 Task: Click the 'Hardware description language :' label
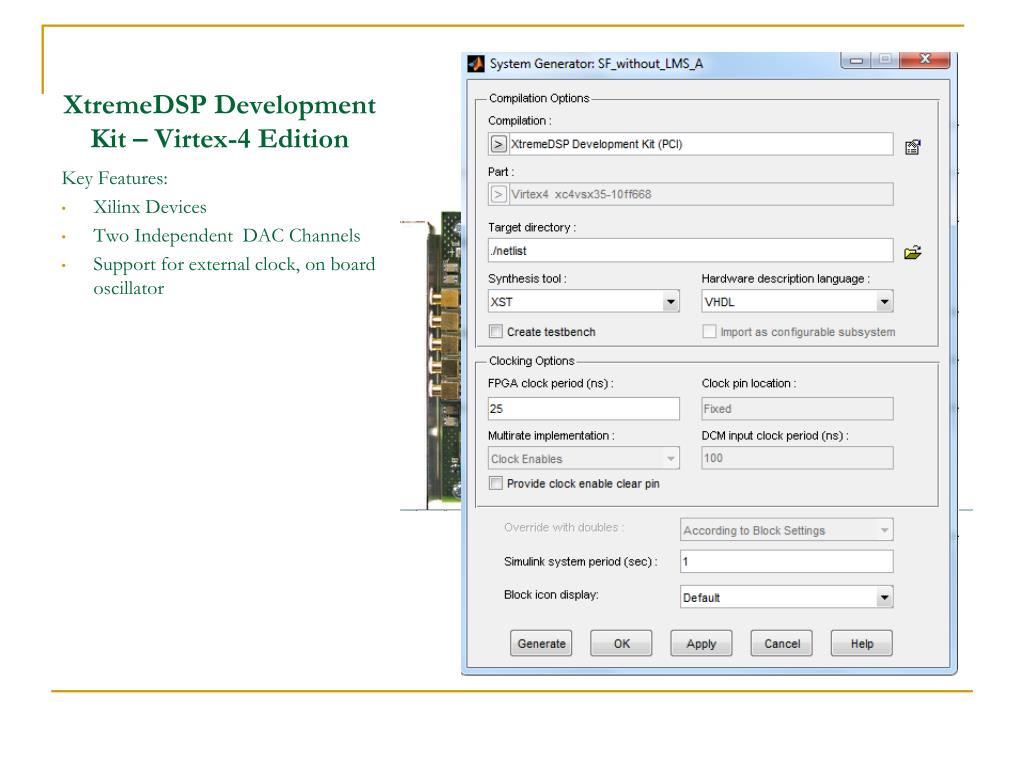coord(786,278)
